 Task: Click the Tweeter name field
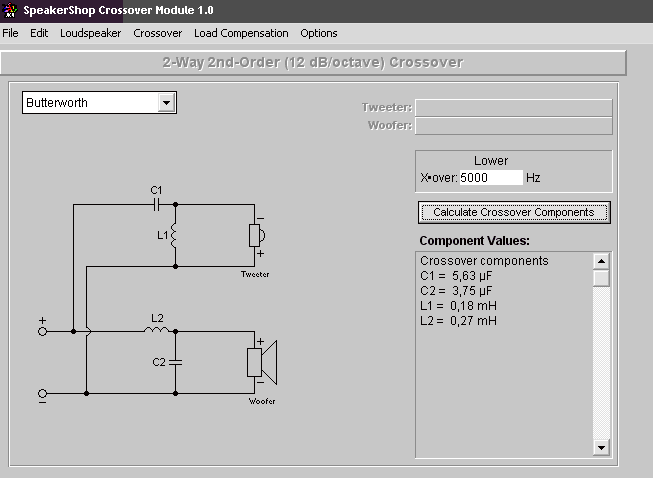(514, 108)
